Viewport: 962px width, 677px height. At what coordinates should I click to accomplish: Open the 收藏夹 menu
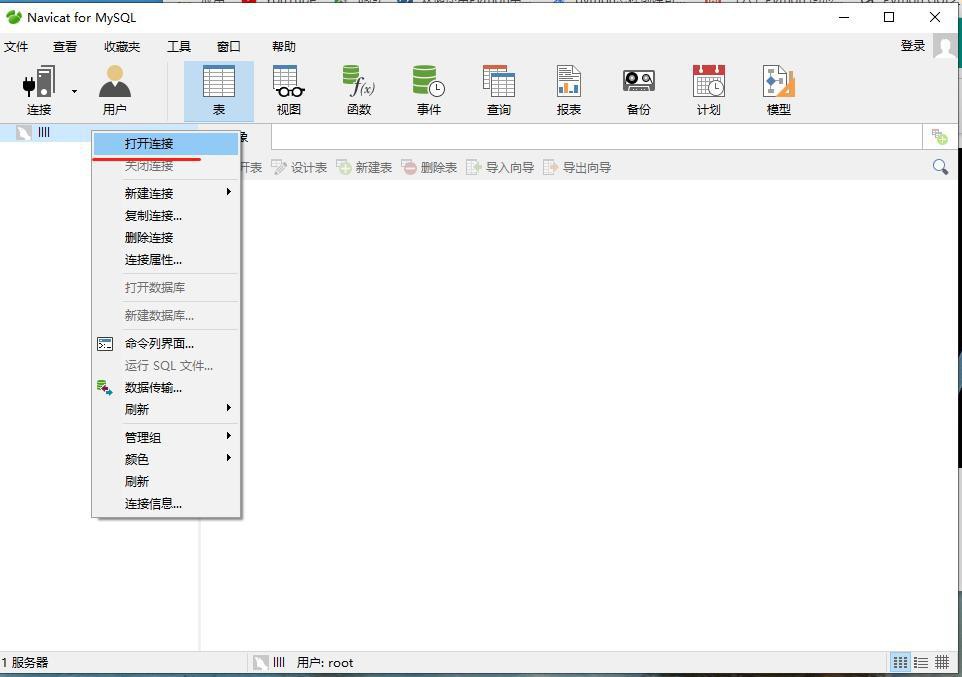pyautogui.click(x=122, y=47)
